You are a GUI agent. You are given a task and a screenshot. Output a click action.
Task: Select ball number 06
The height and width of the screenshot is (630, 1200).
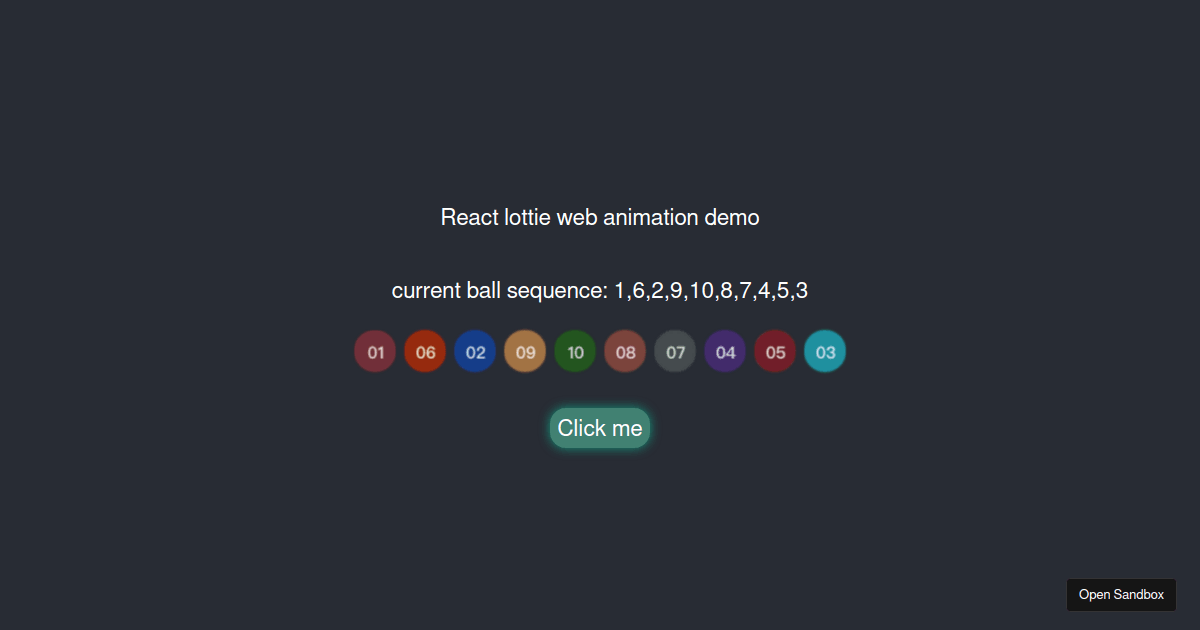coord(425,351)
